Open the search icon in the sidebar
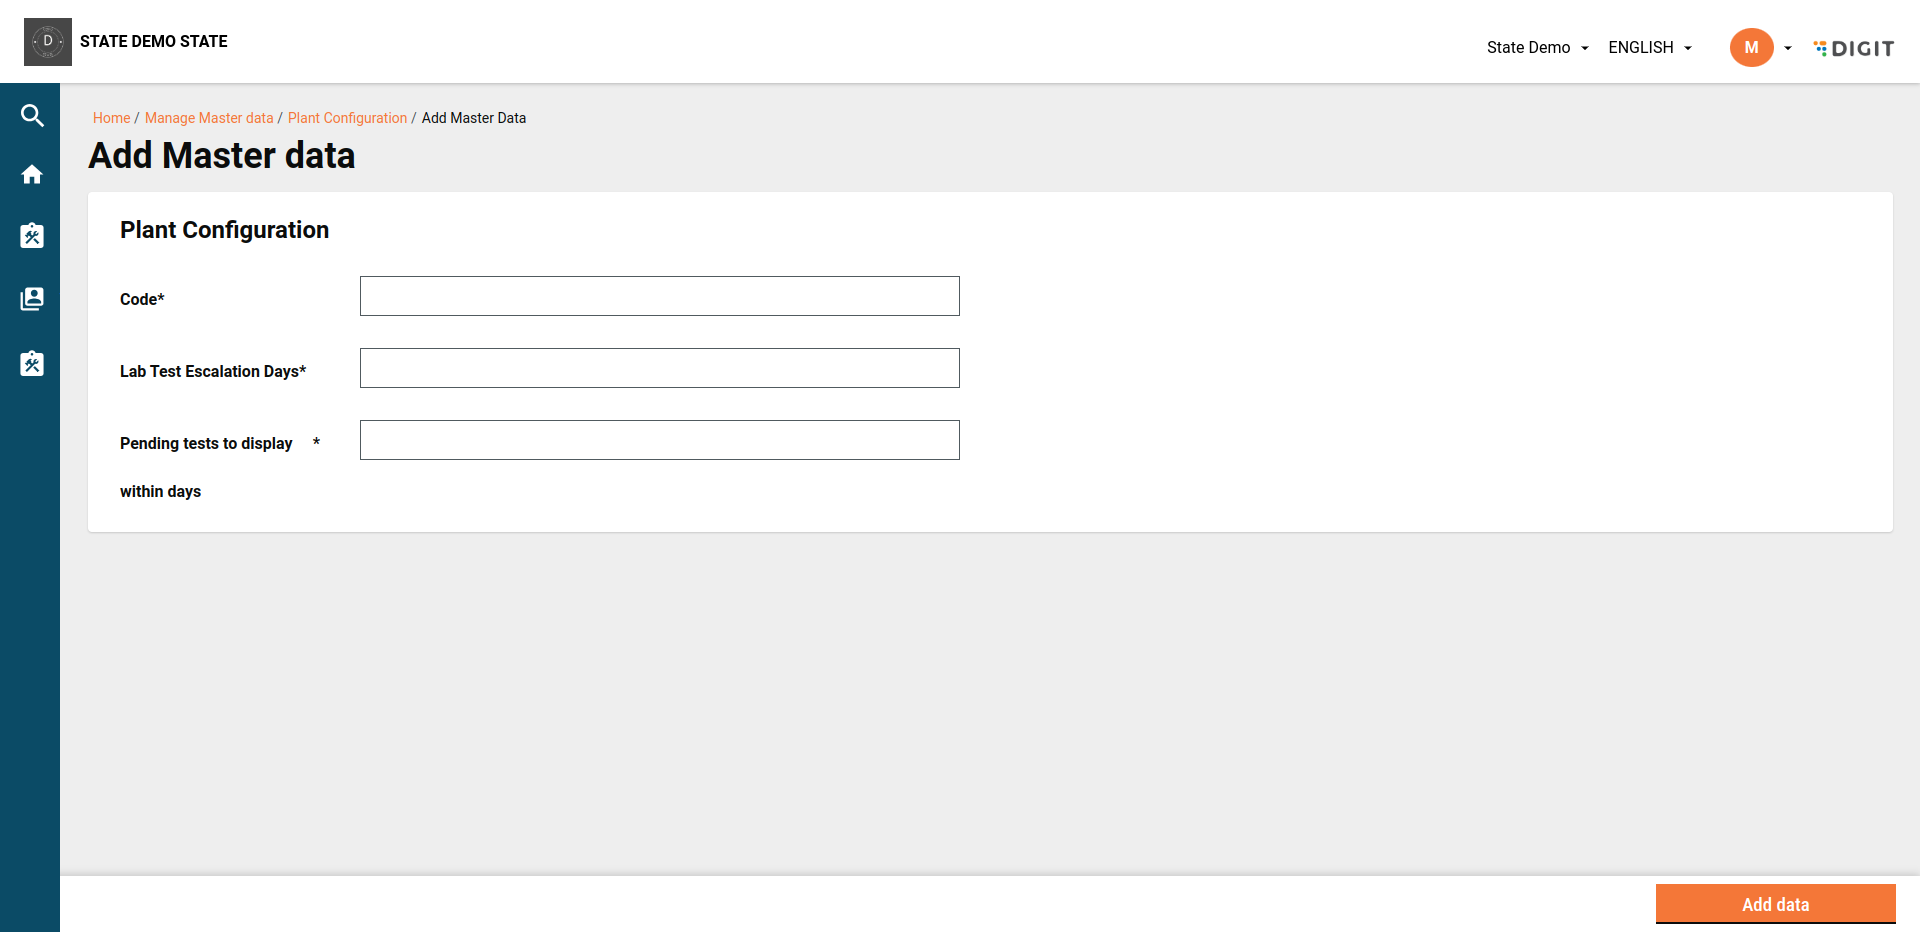Viewport: 1920px width, 932px height. click(x=32, y=116)
